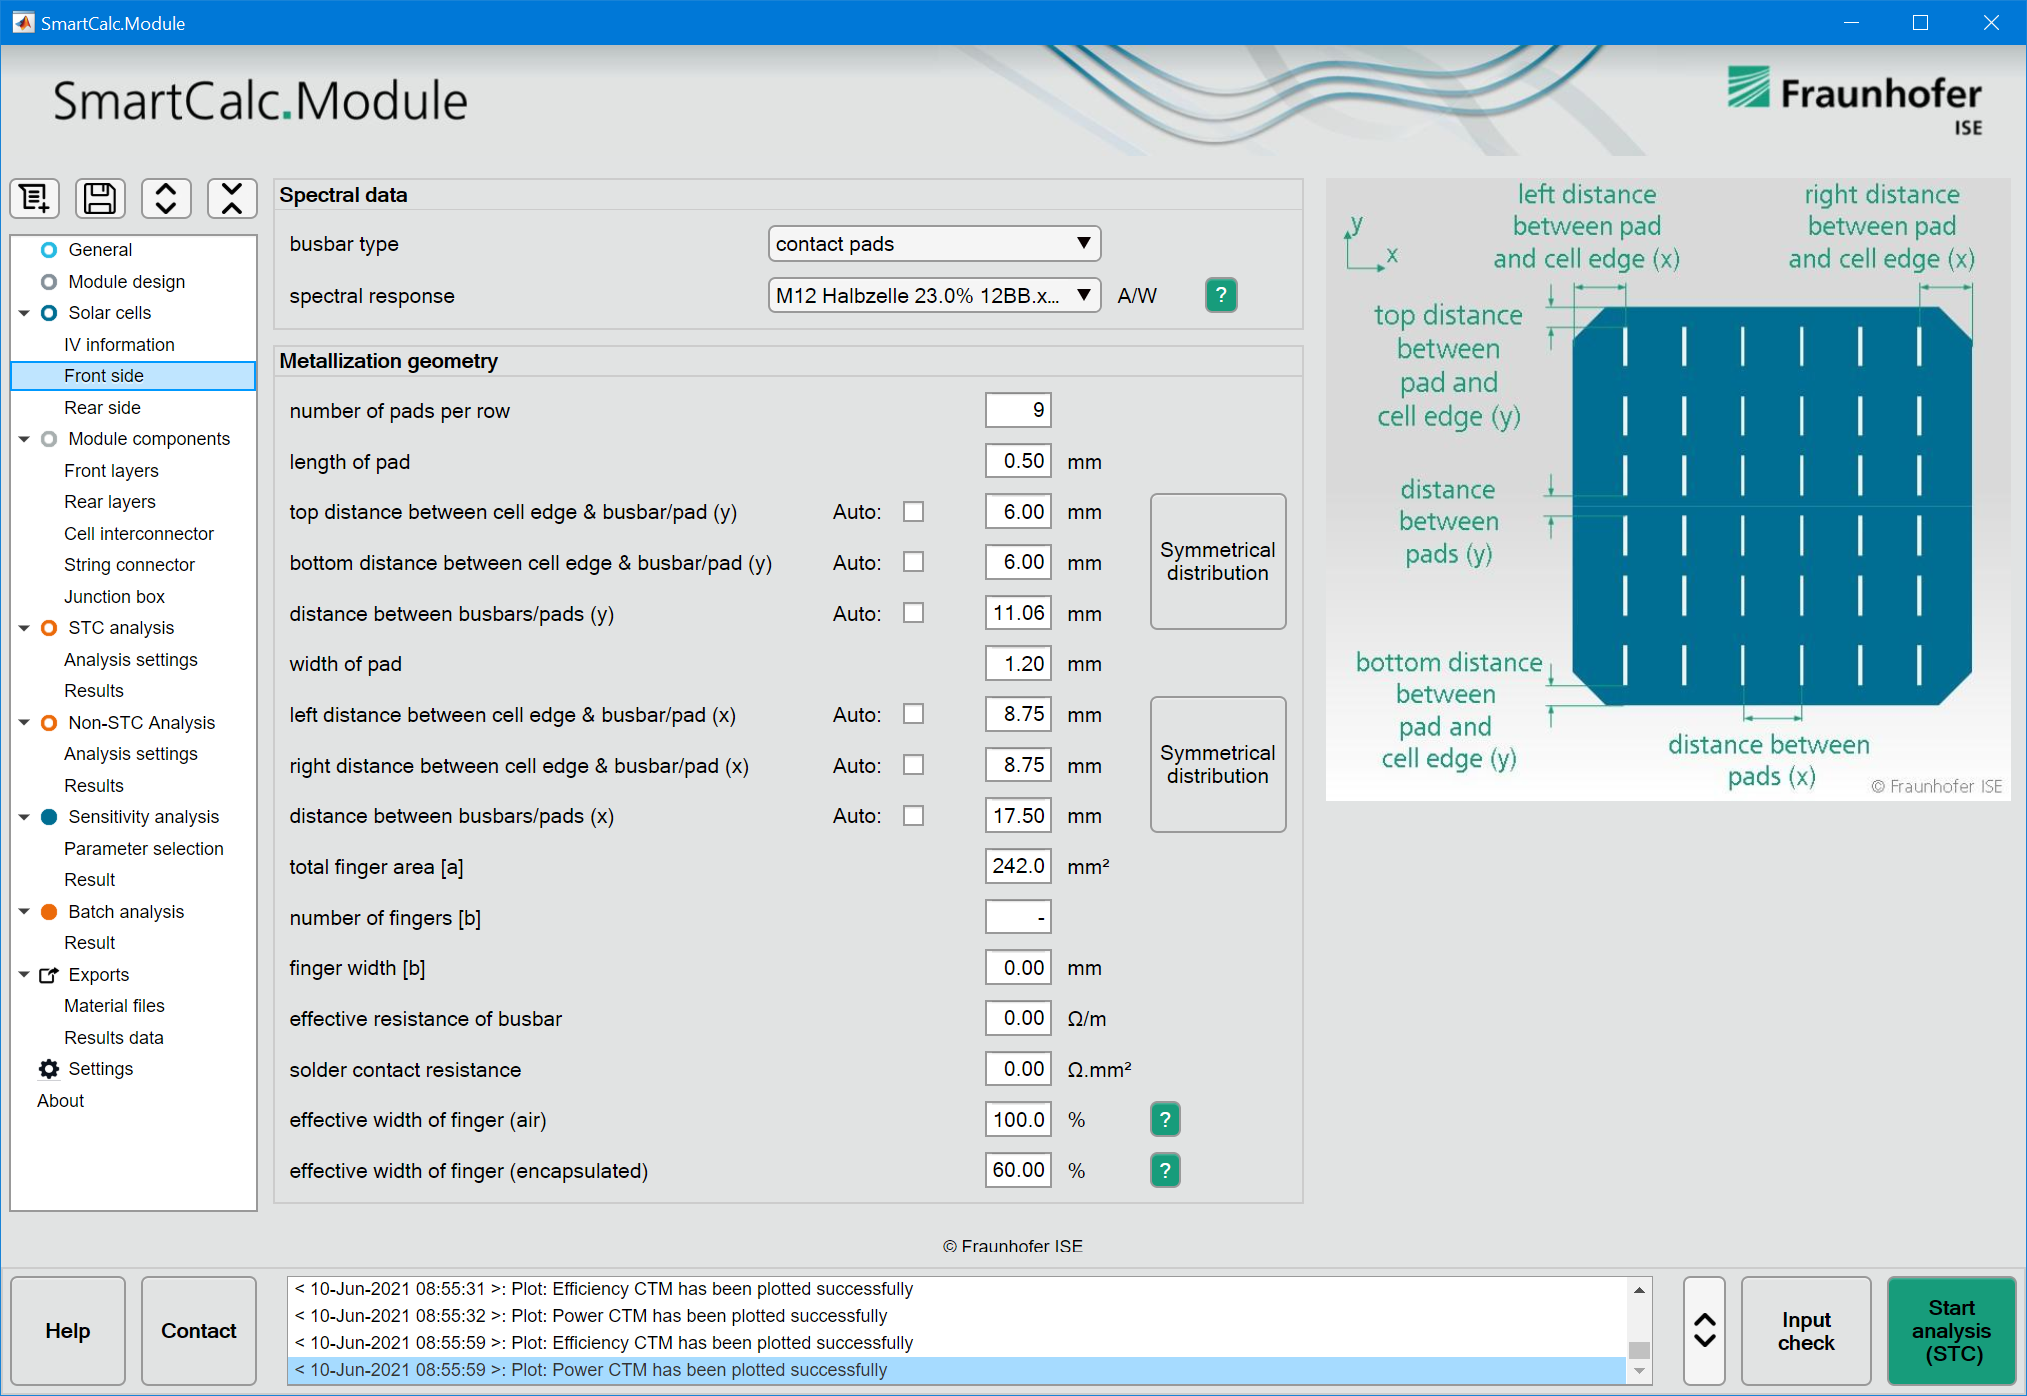Open Material files under Exports
The height and width of the screenshot is (1396, 2027).
point(114,1006)
